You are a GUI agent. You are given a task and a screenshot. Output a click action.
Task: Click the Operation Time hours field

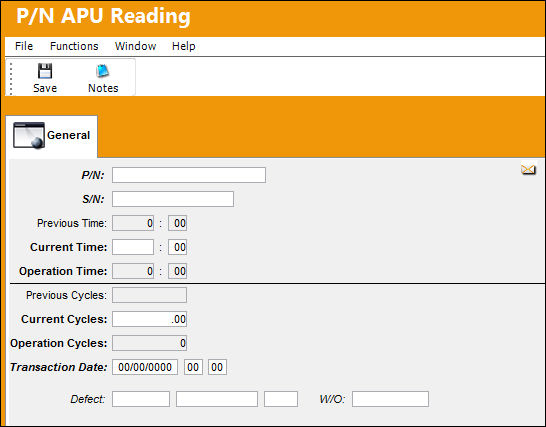pos(133,271)
